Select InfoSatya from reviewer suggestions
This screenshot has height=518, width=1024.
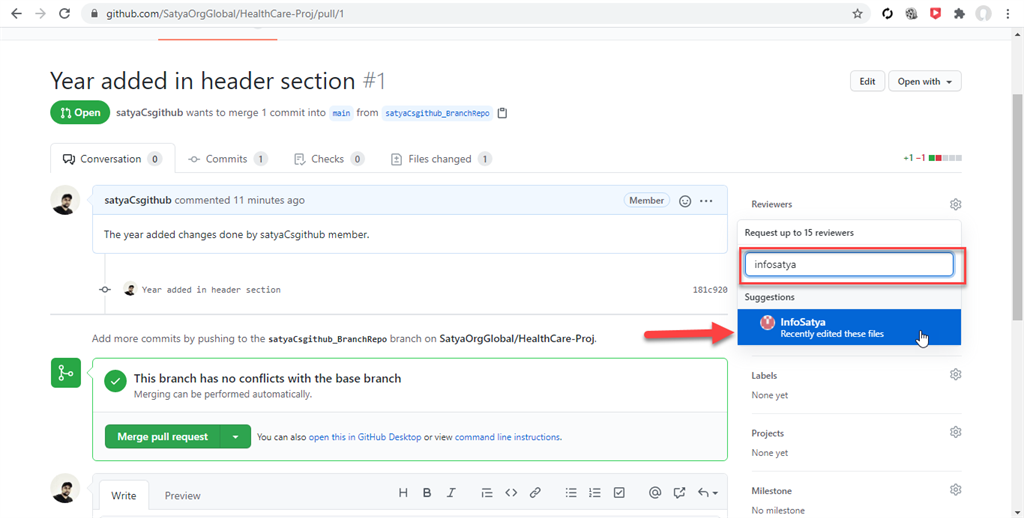tap(849, 327)
